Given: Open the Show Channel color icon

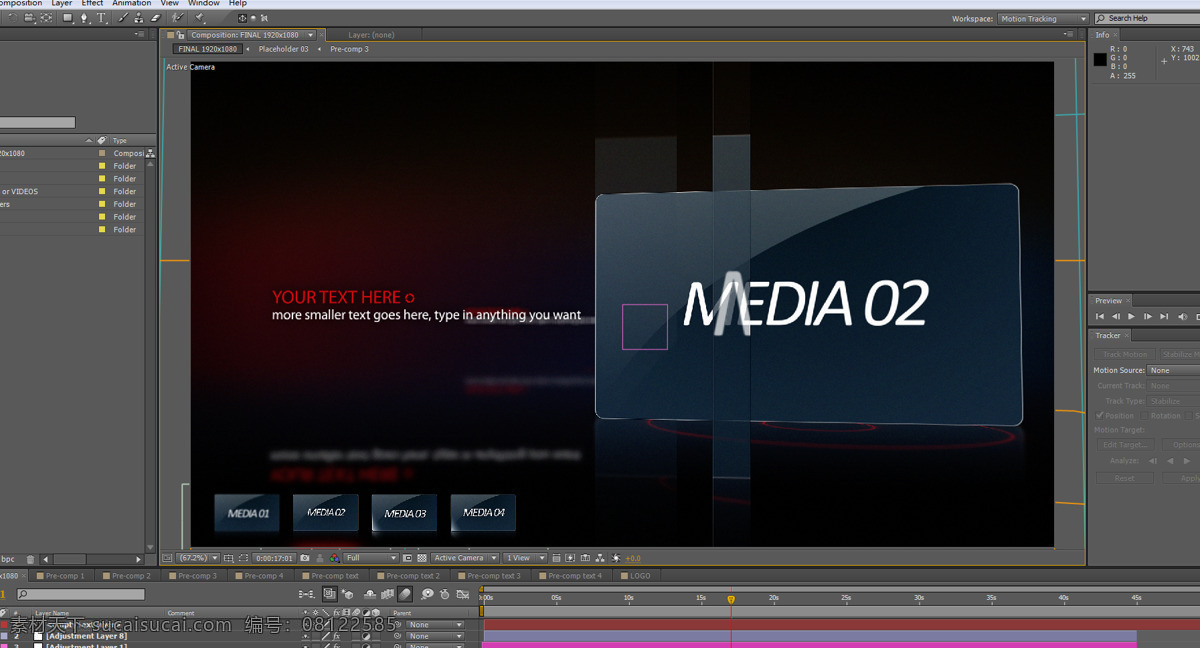Looking at the screenshot, I should pyautogui.click(x=334, y=558).
